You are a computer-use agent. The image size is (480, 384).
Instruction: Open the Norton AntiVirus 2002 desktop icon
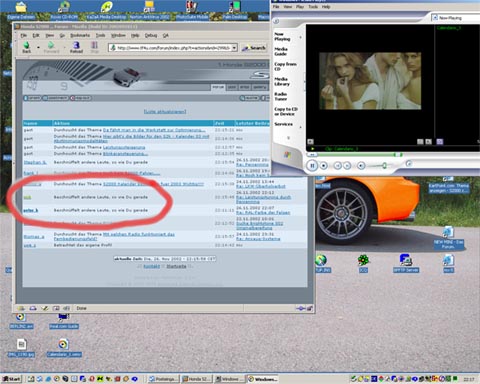149,10
